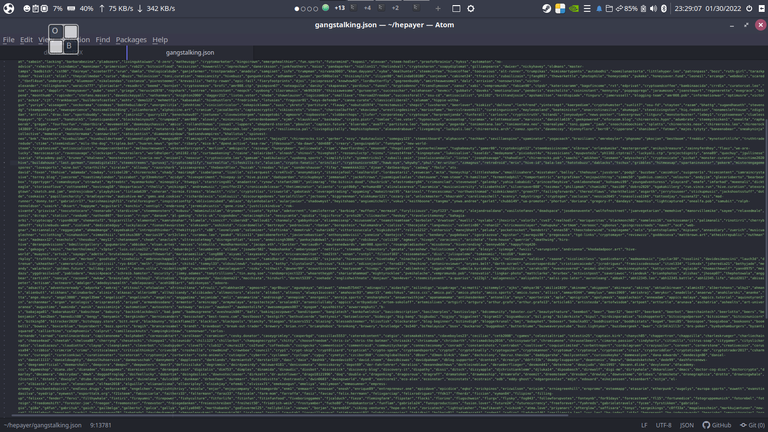
Task: Click the link icon beside 85%
Action: tap(619, 8)
